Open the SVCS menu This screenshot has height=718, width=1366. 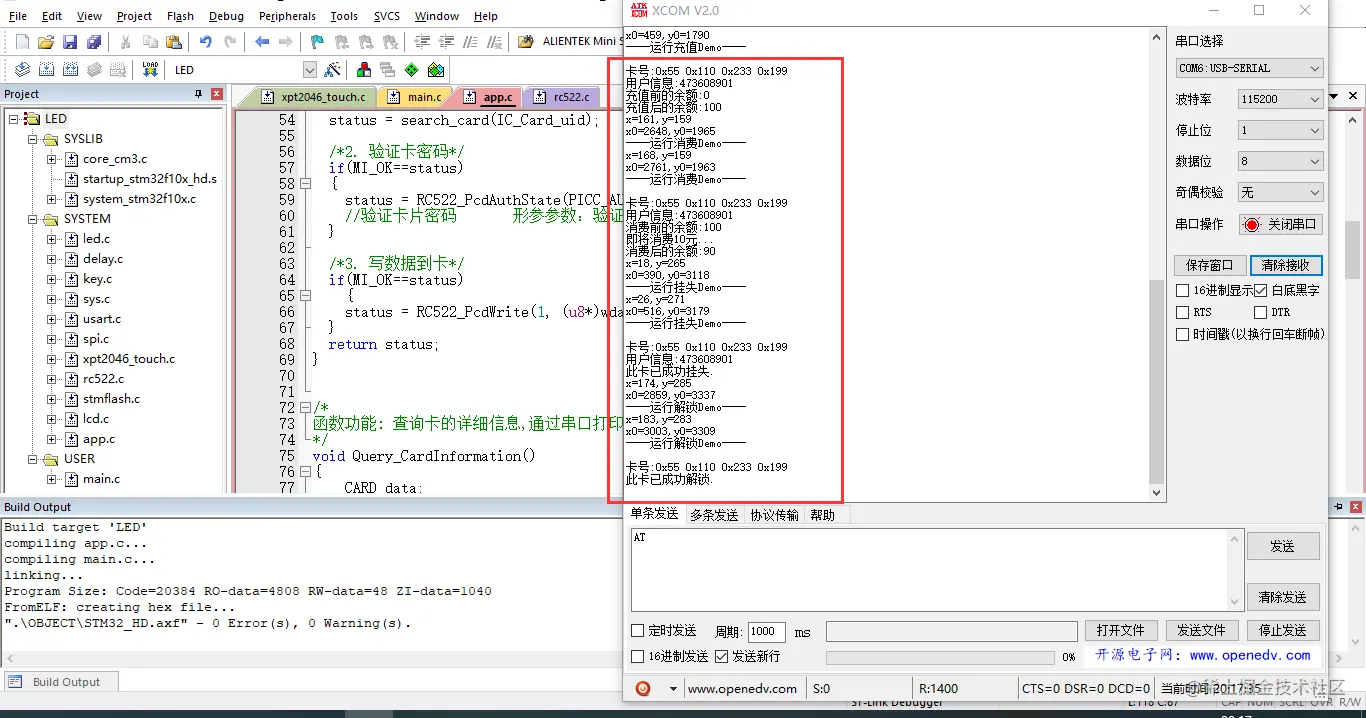click(x=386, y=16)
